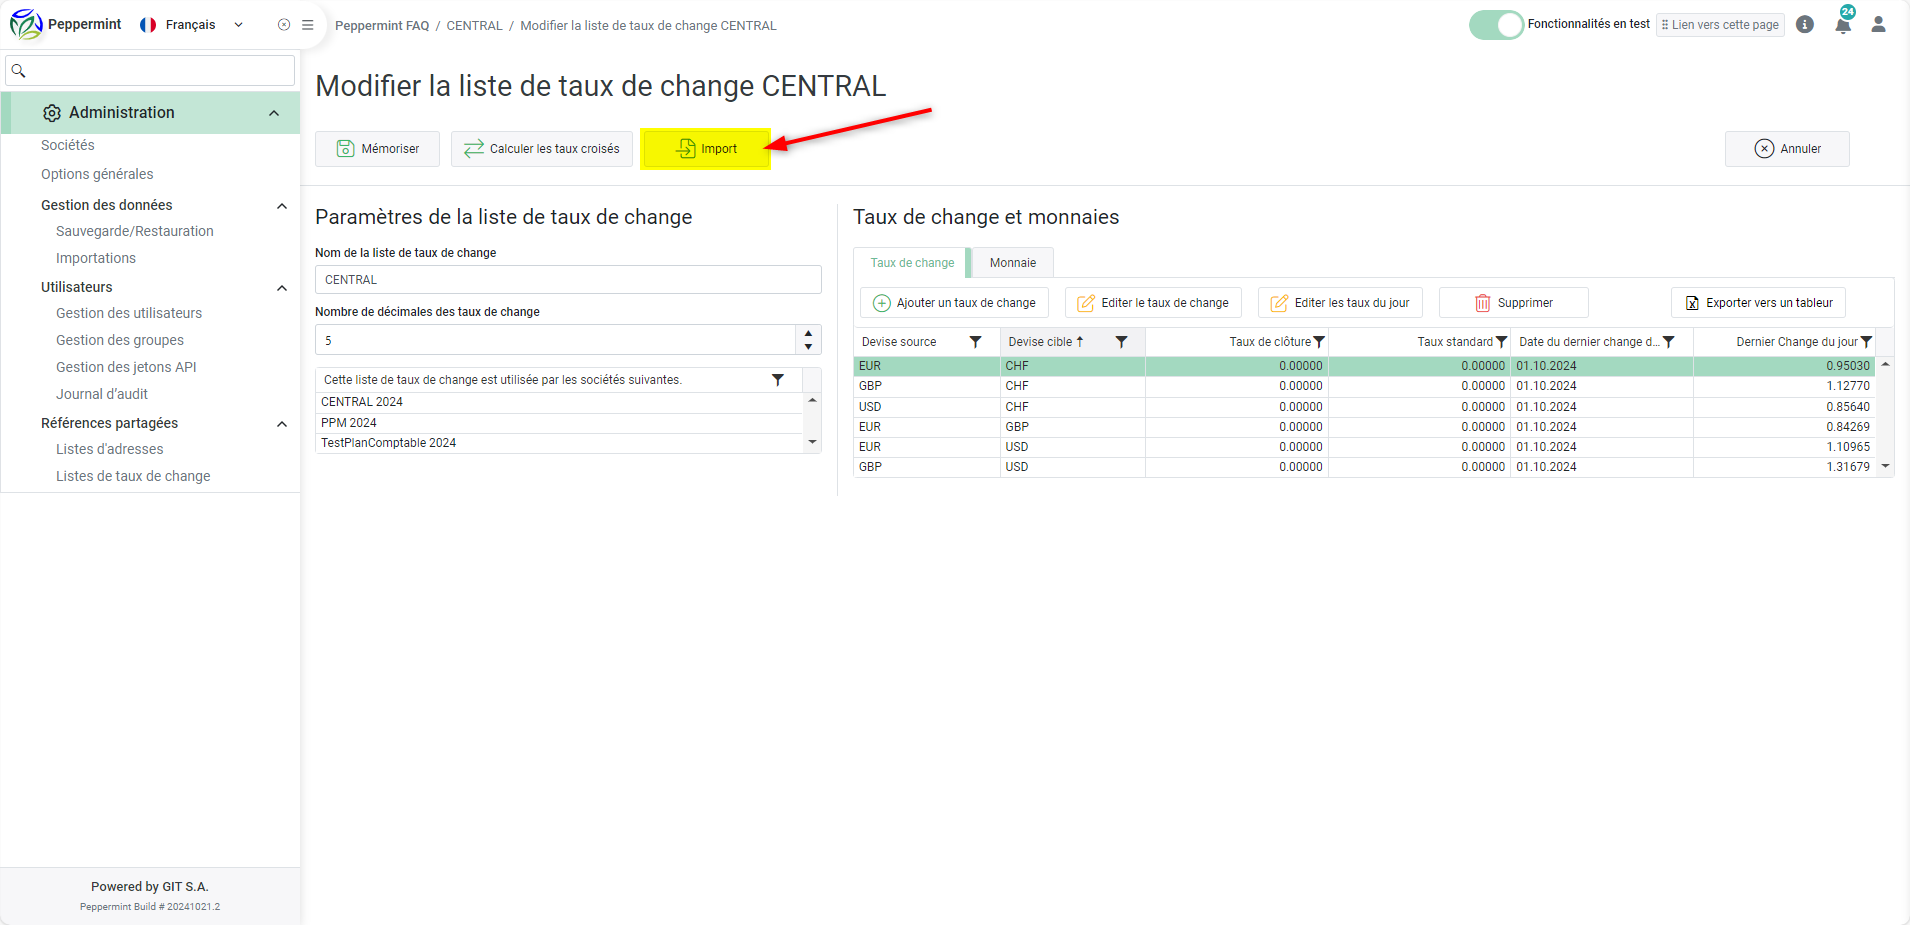Open the user account icon
Image resolution: width=1910 pixels, height=925 pixels.
(1878, 25)
